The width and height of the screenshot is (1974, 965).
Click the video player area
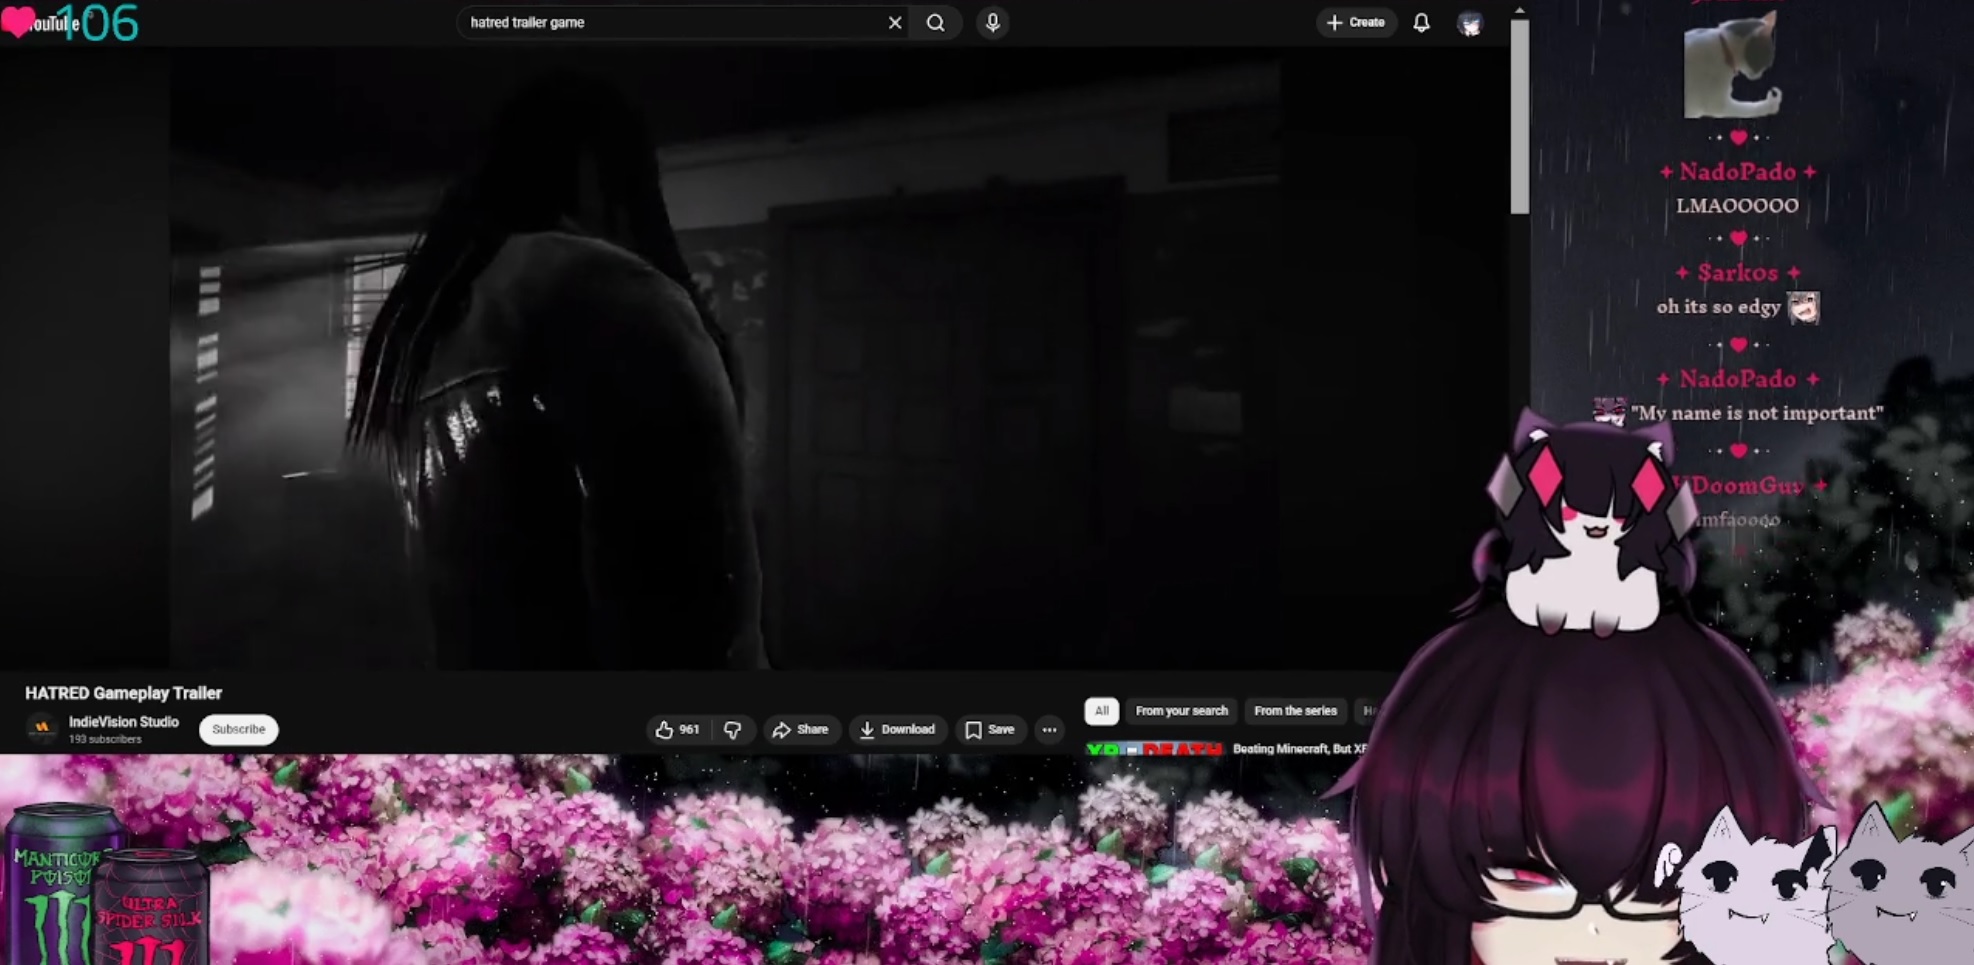(x=725, y=360)
